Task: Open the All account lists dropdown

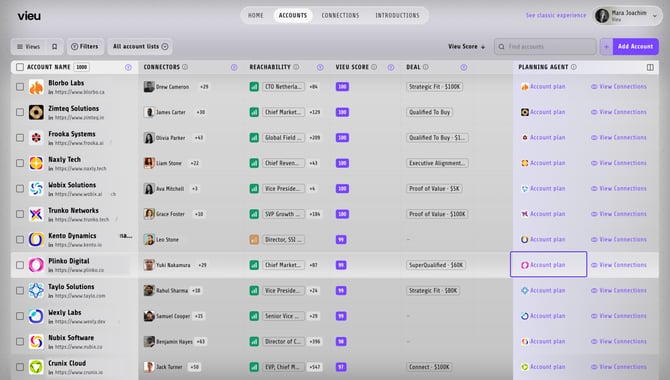Action: 140,47
